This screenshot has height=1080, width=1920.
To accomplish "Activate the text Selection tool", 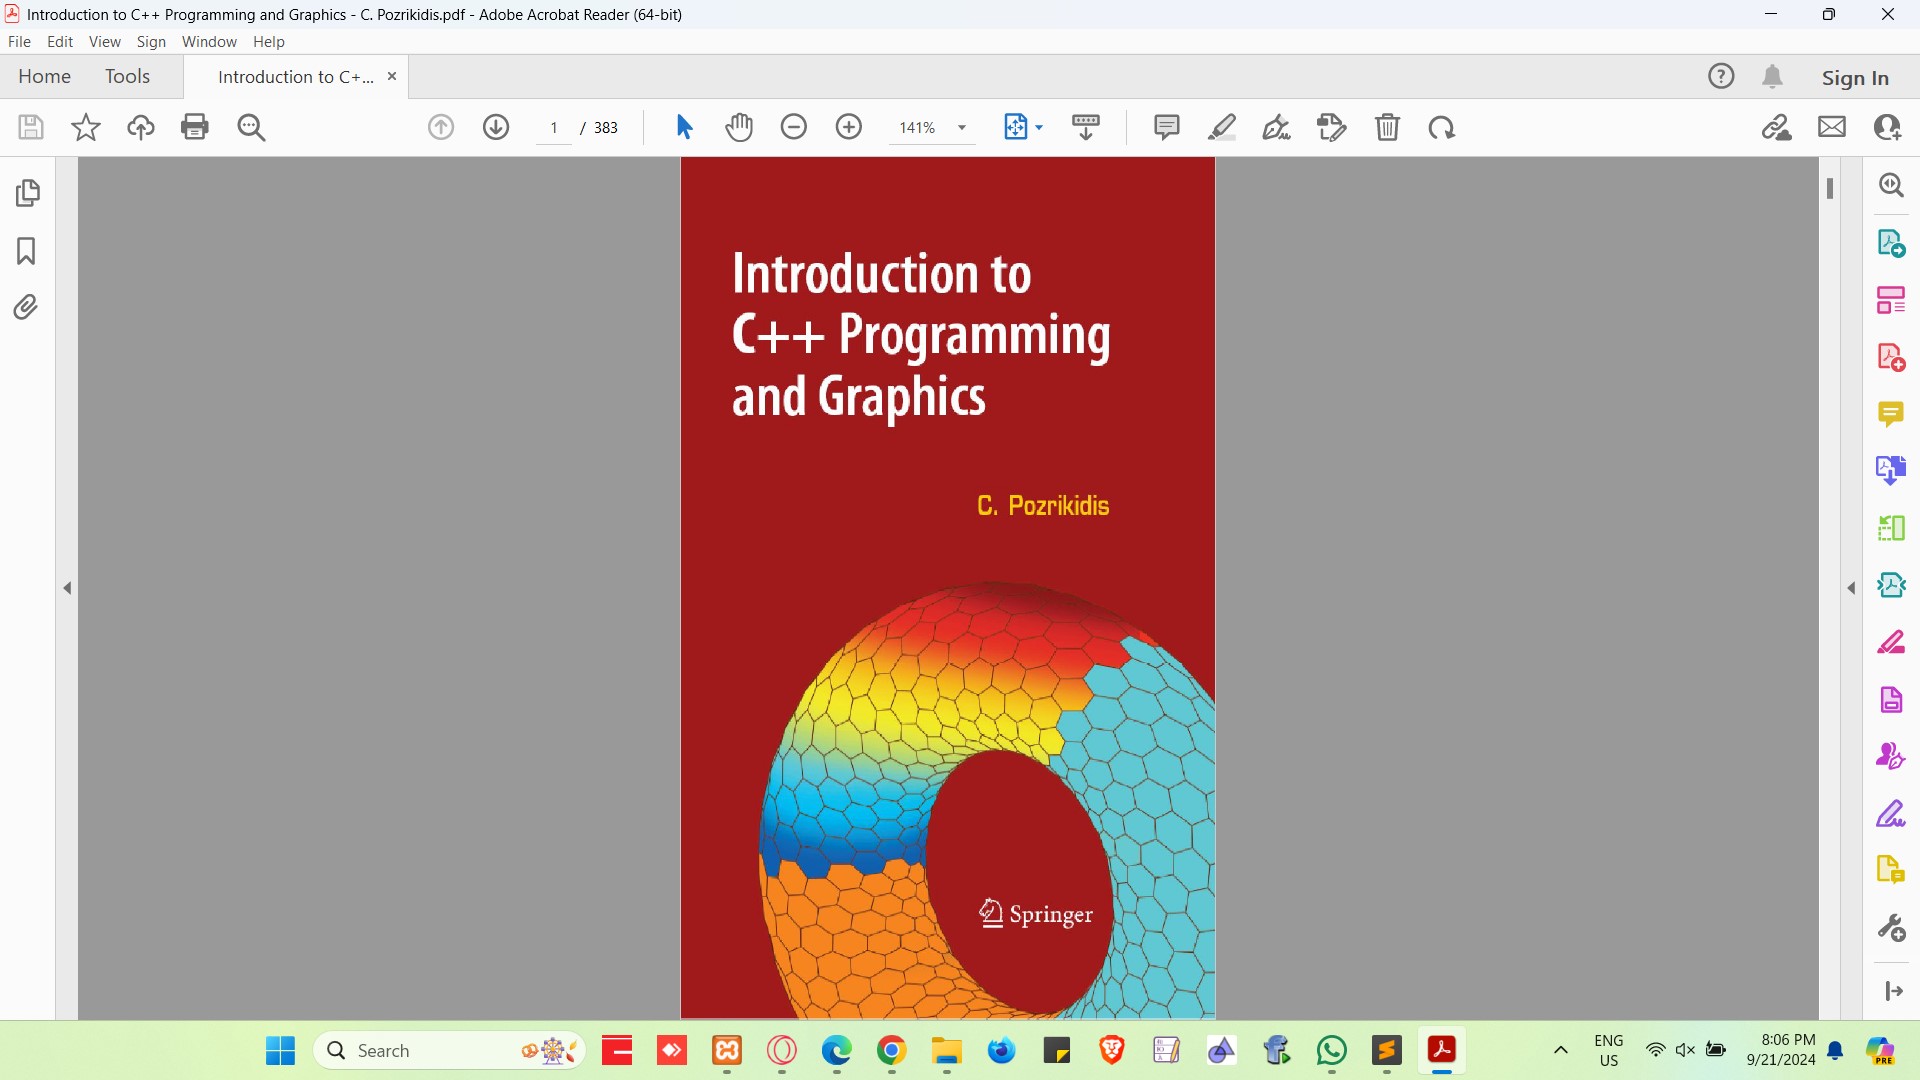I will coord(685,127).
